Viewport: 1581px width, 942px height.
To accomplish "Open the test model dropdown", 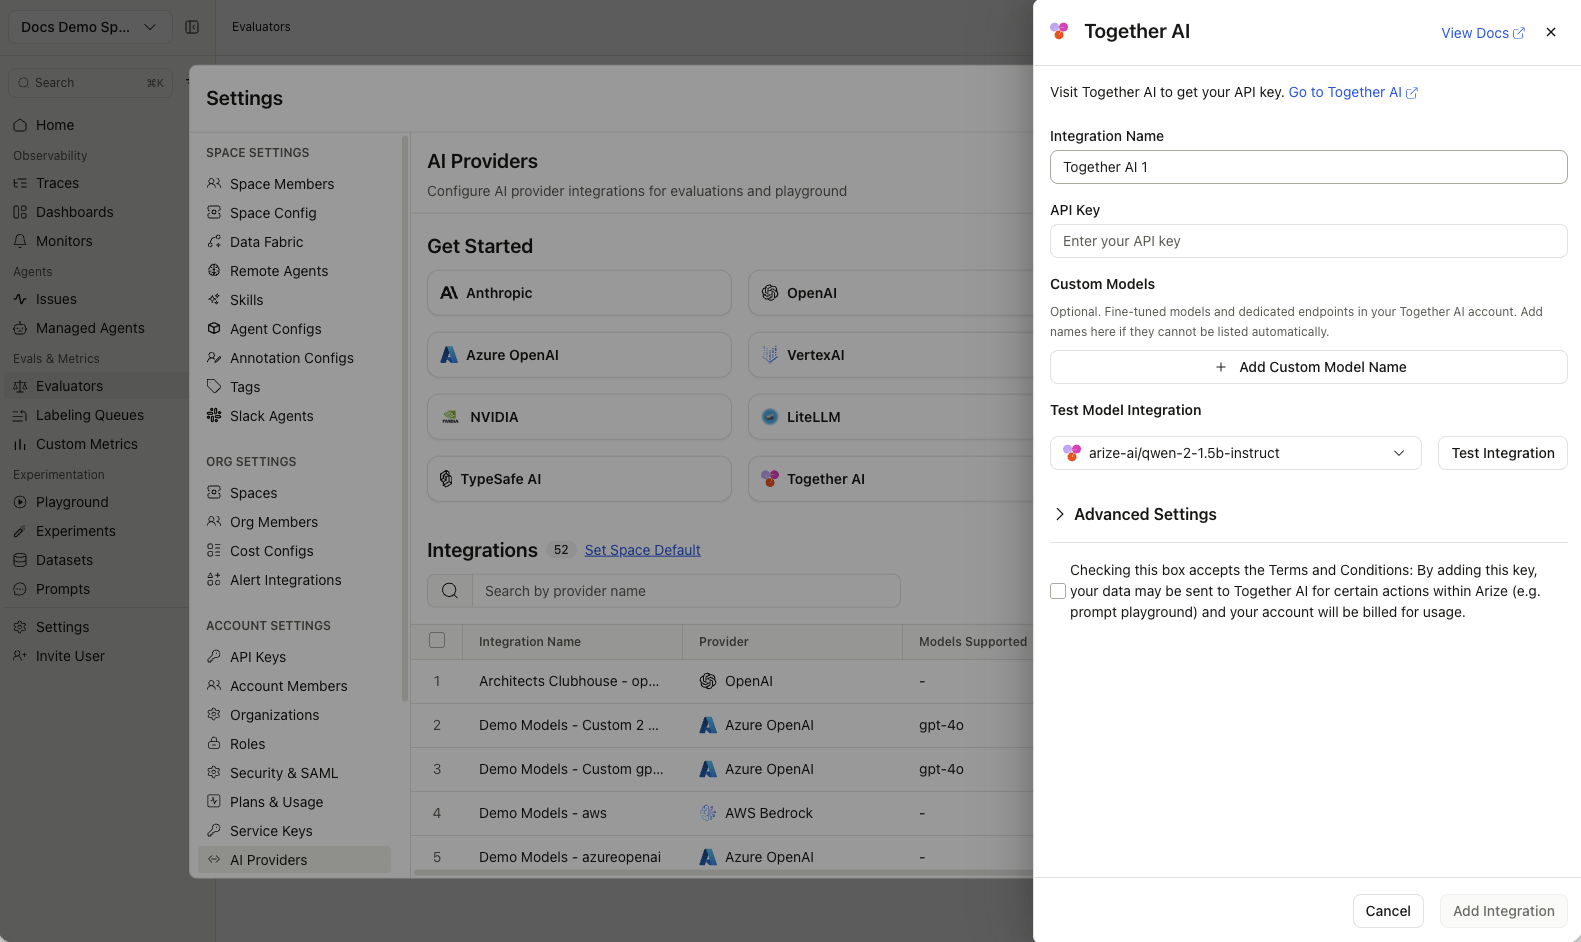I will point(1235,453).
